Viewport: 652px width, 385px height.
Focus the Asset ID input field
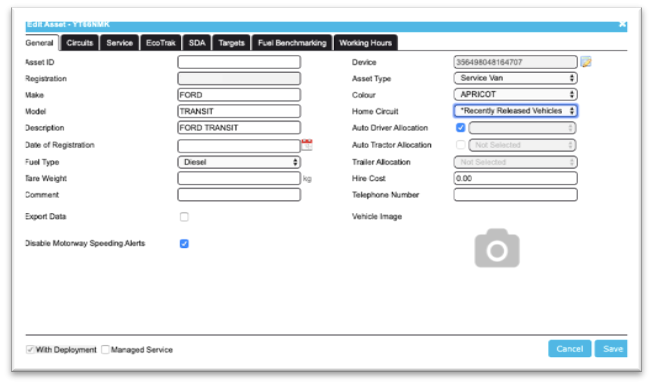[x=239, y=62]
